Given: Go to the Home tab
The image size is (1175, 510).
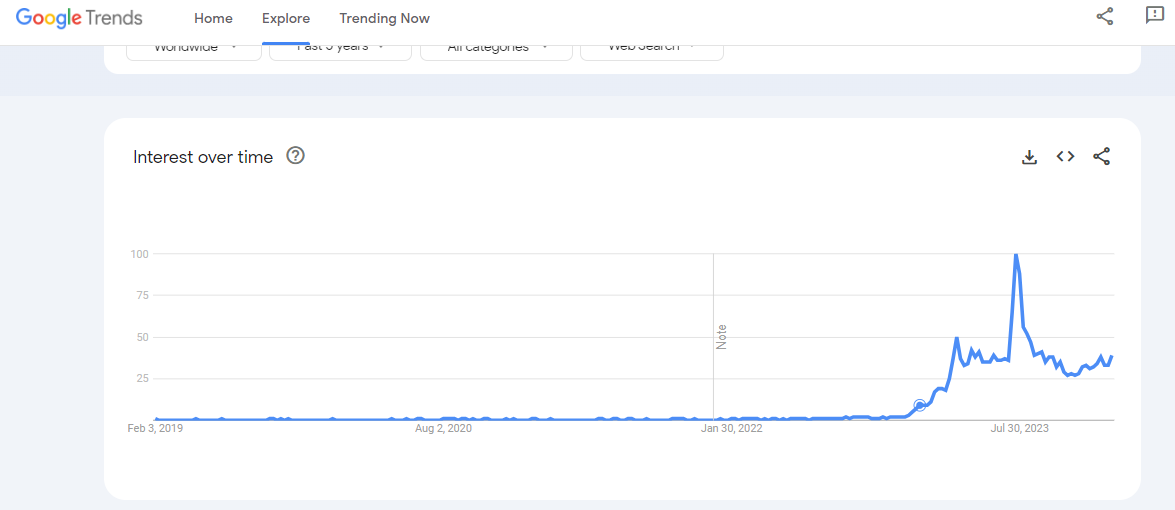Looking at the screenshot, I should [213, 18].
